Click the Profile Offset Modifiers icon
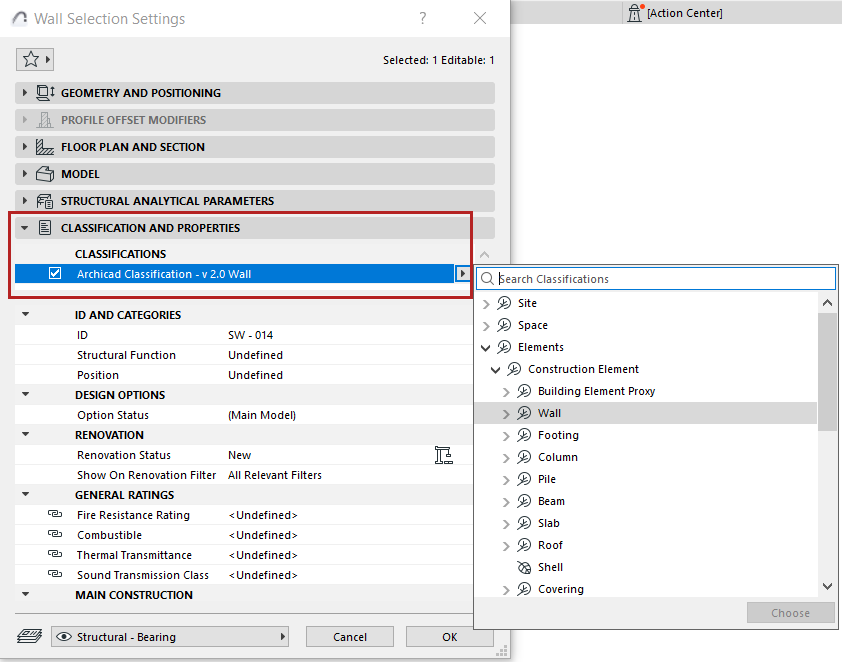842x662 pixels. click(45, 120)
